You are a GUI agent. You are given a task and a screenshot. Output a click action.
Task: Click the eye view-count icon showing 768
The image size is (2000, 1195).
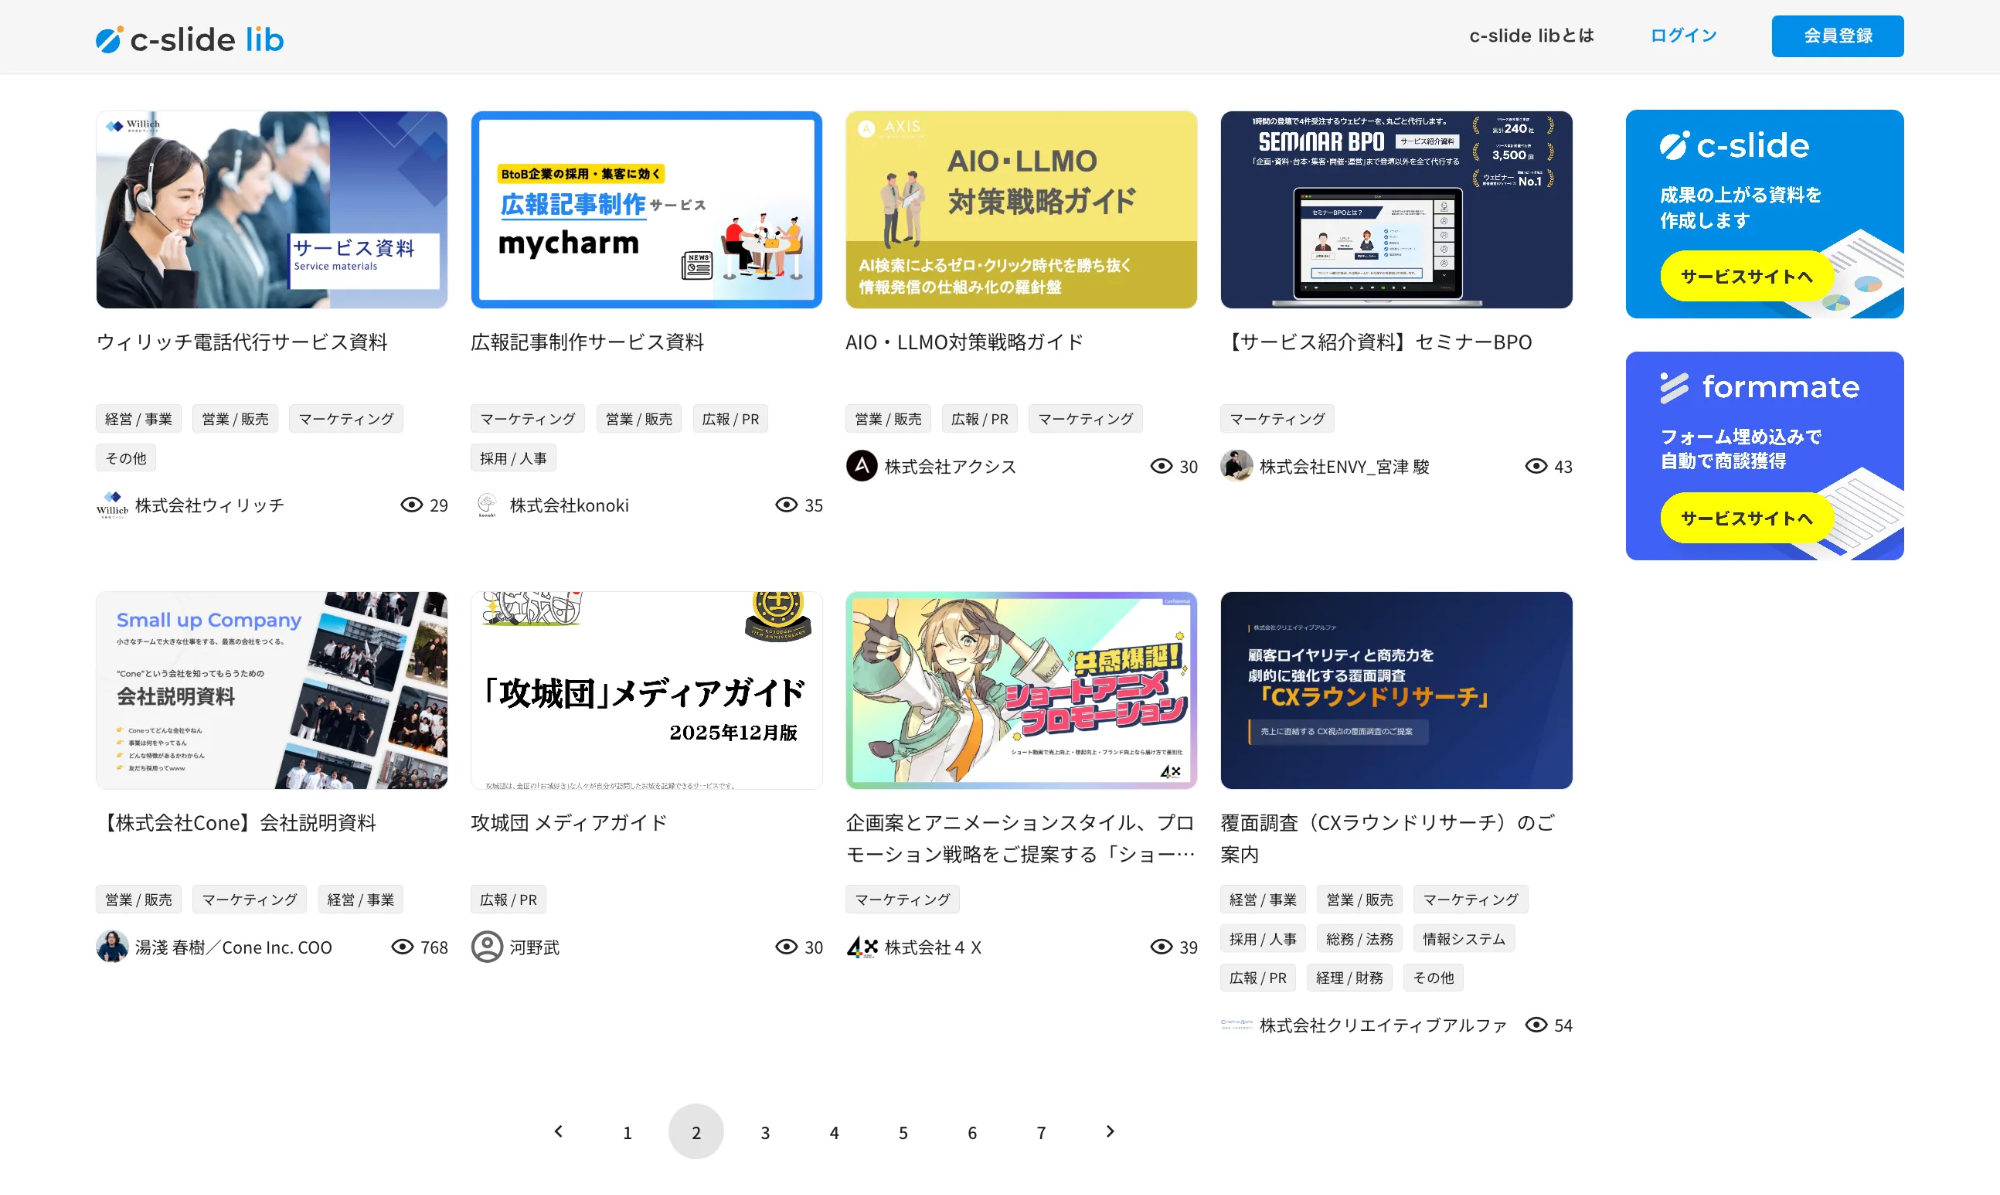click(402, 947)
